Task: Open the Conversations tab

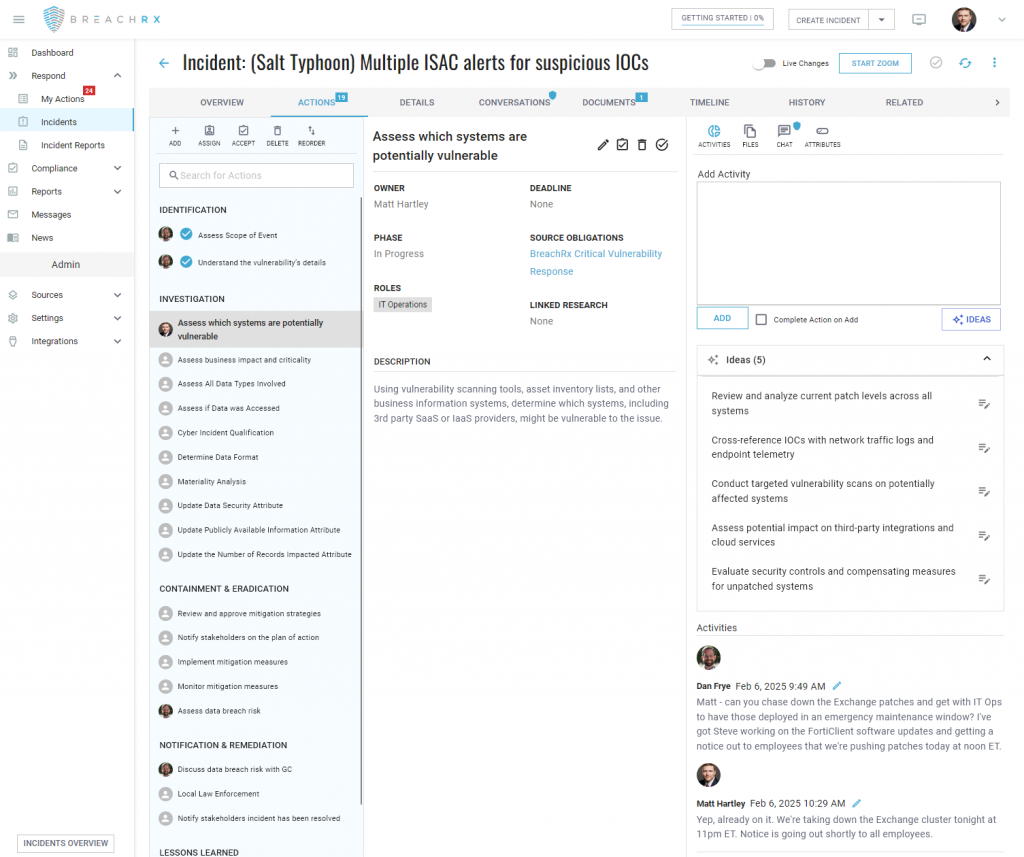Action: click(515, 103)
